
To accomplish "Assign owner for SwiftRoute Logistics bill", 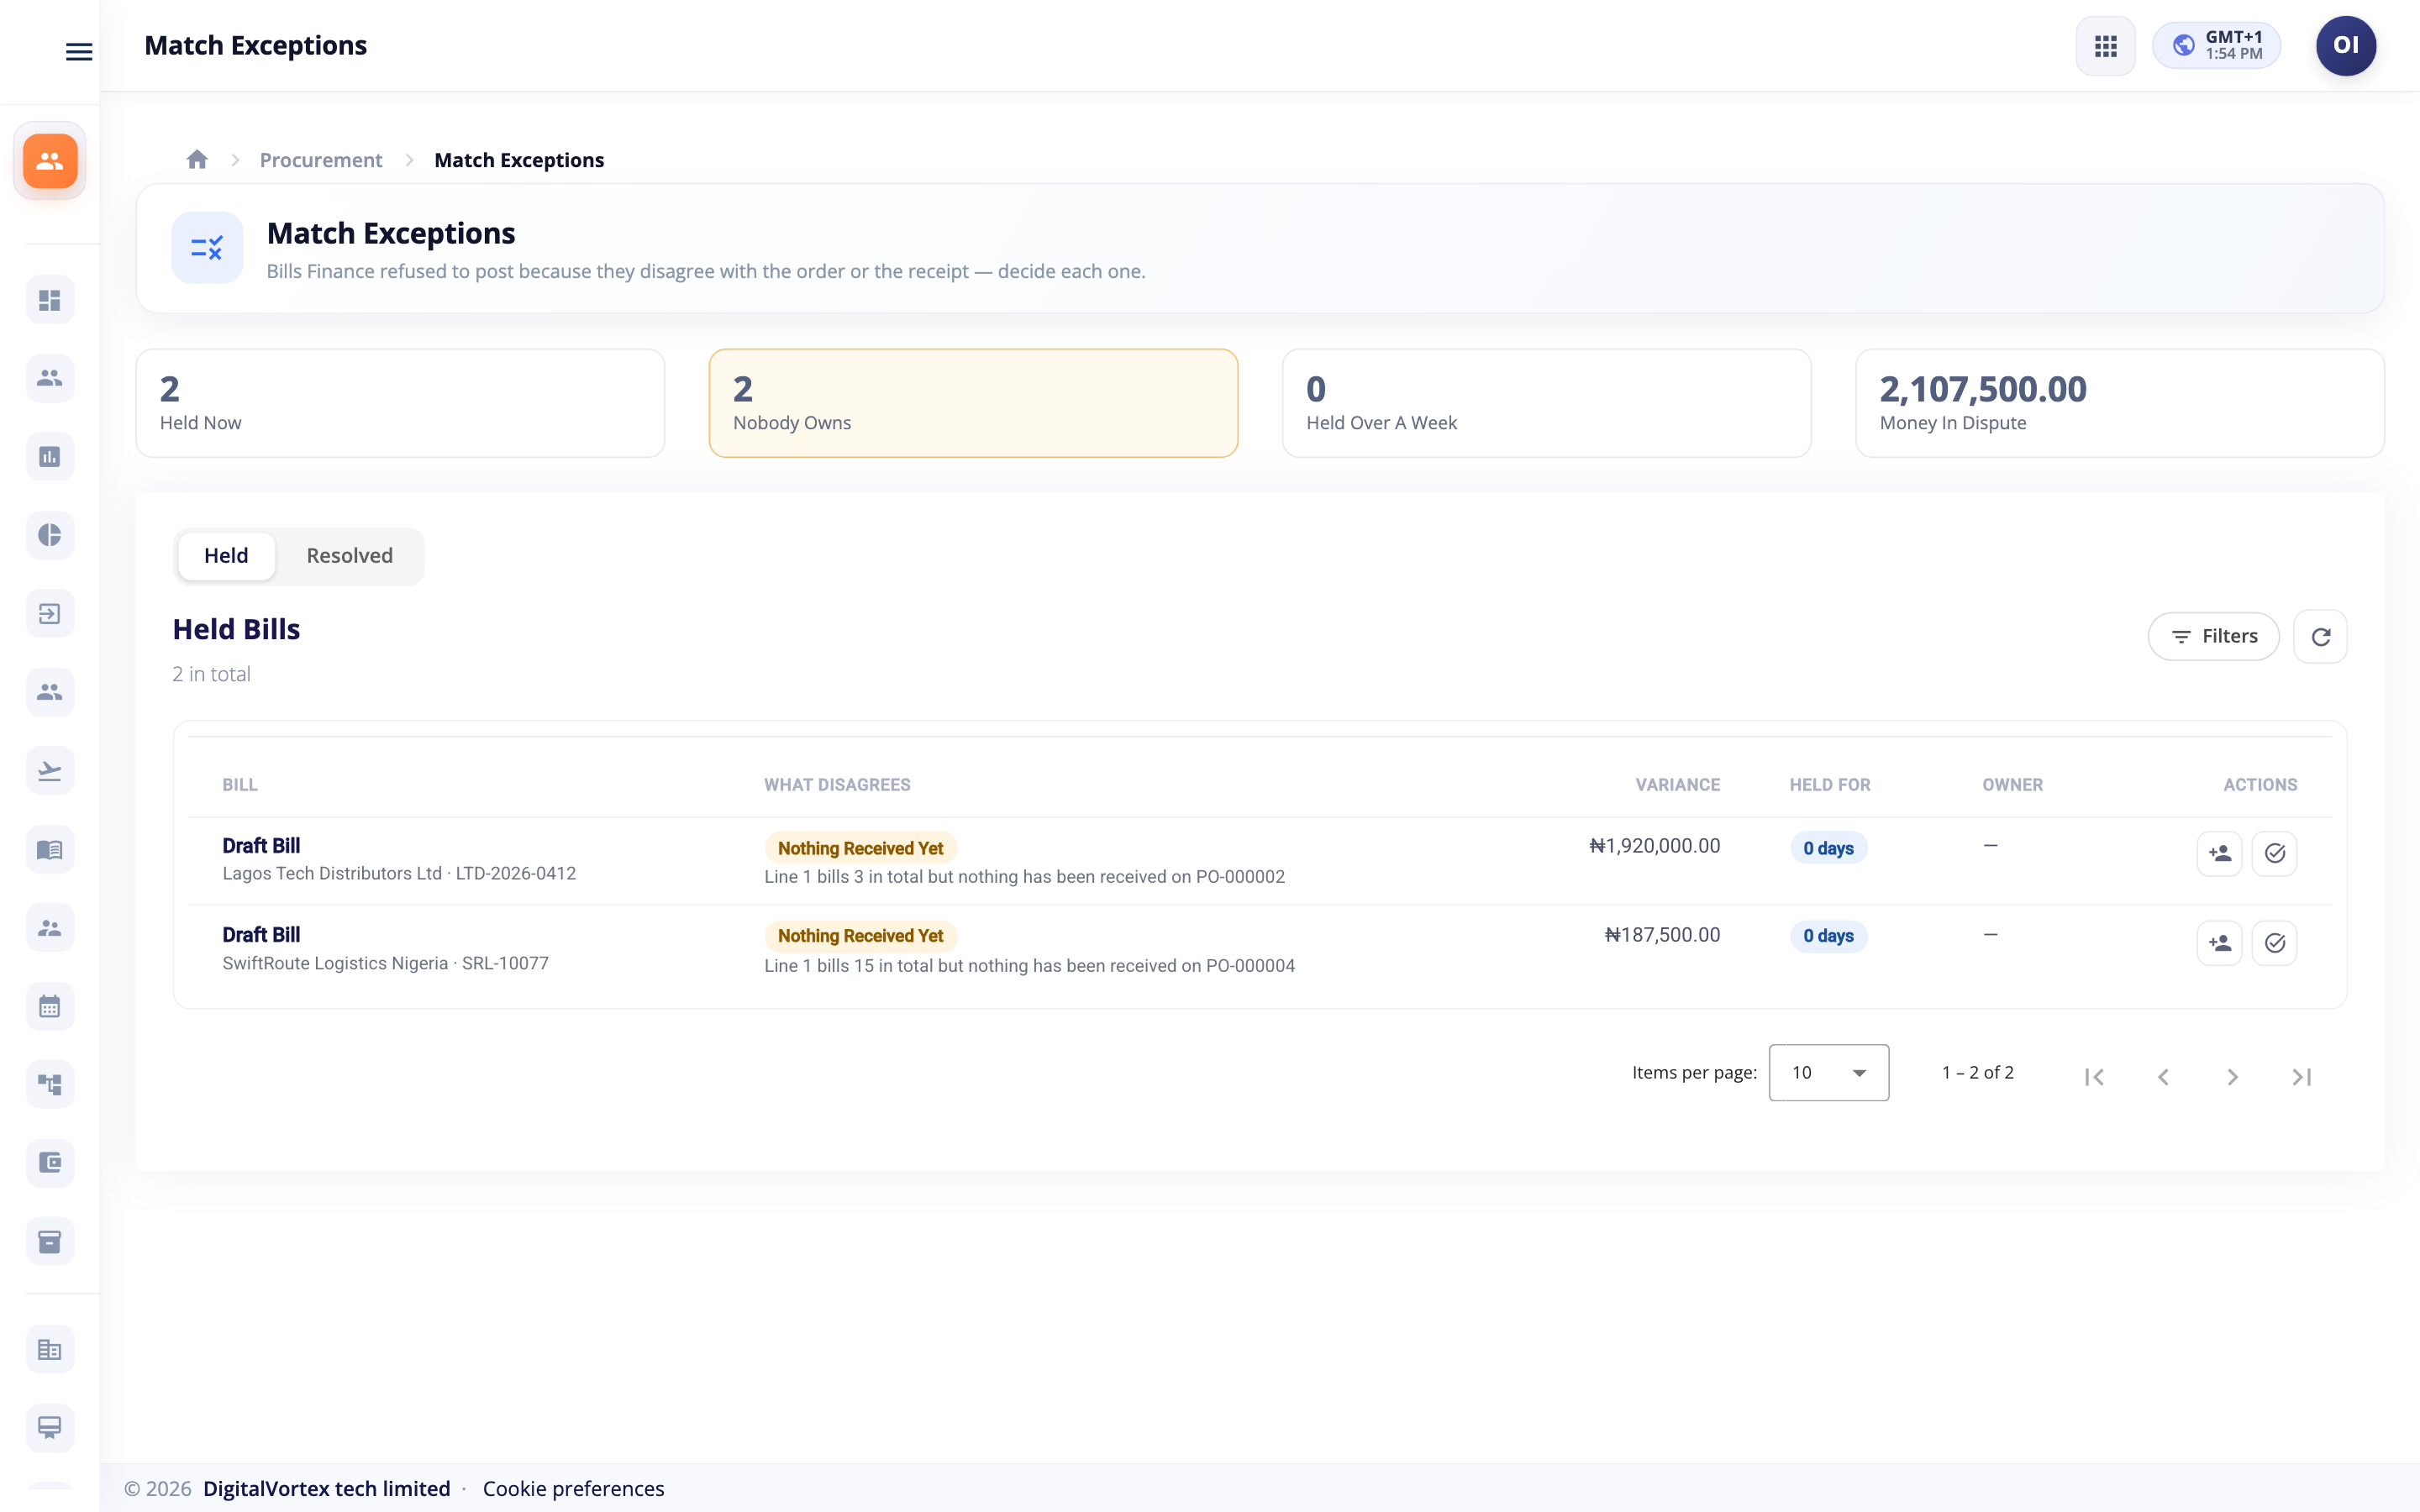I will [2219, 943].
